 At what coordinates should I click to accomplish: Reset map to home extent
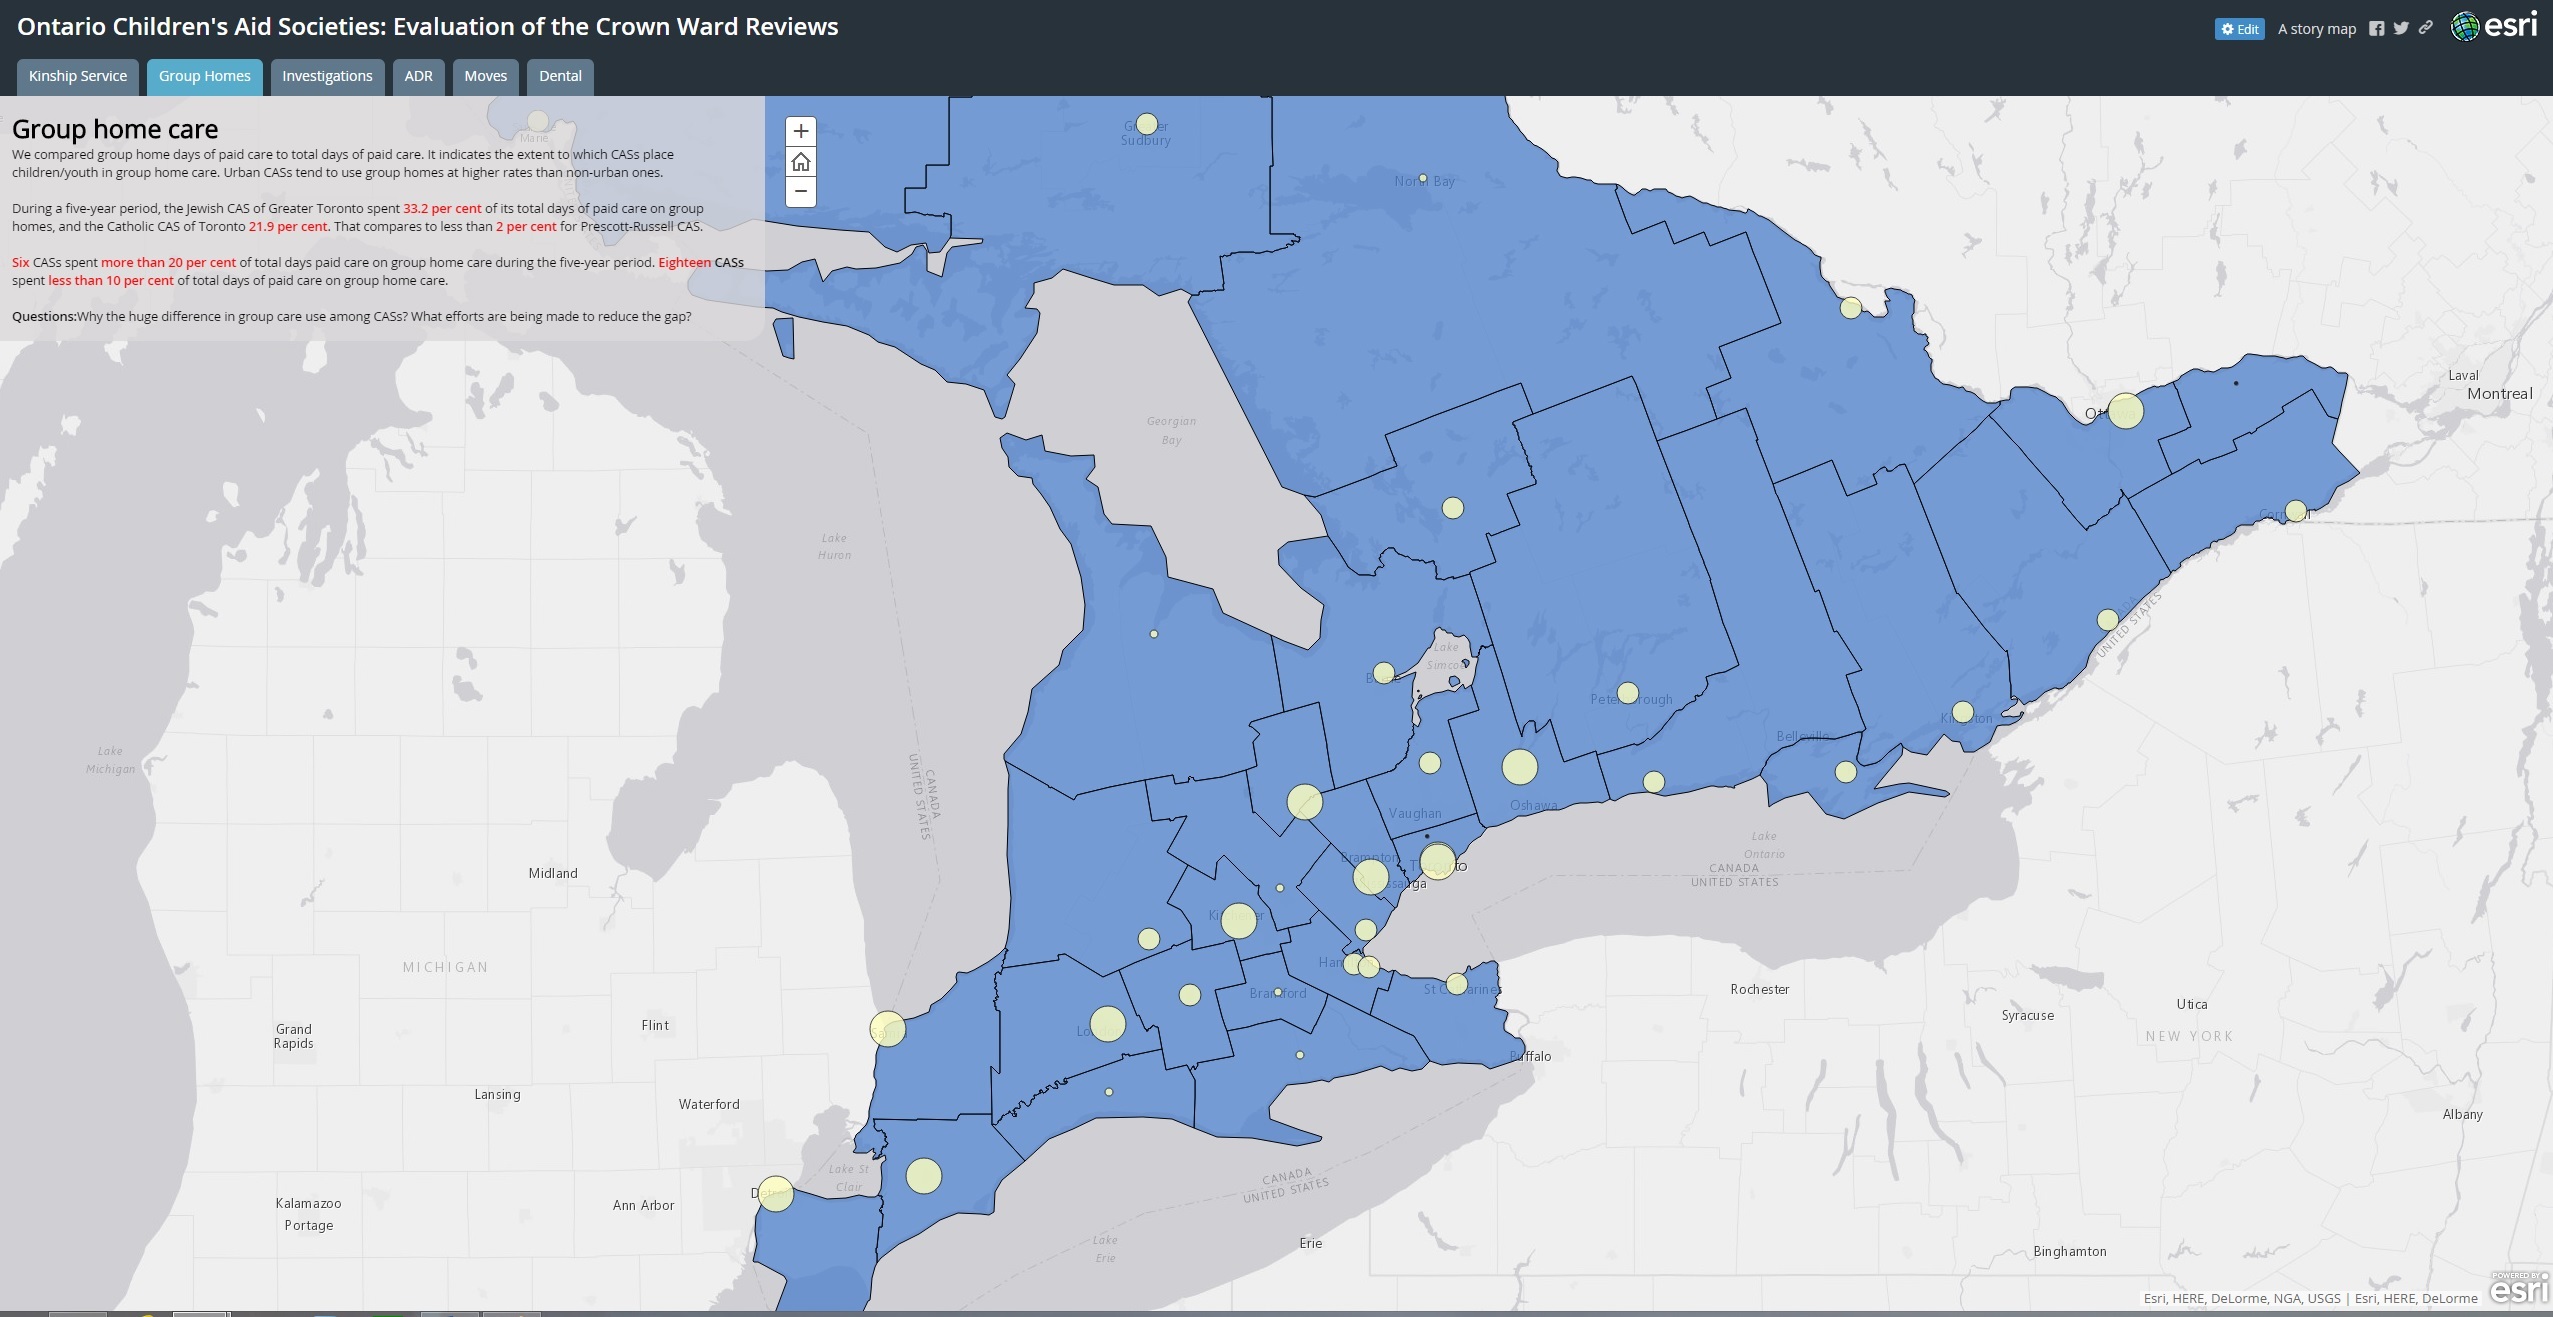pyautogui.click(x=800, y=162)
